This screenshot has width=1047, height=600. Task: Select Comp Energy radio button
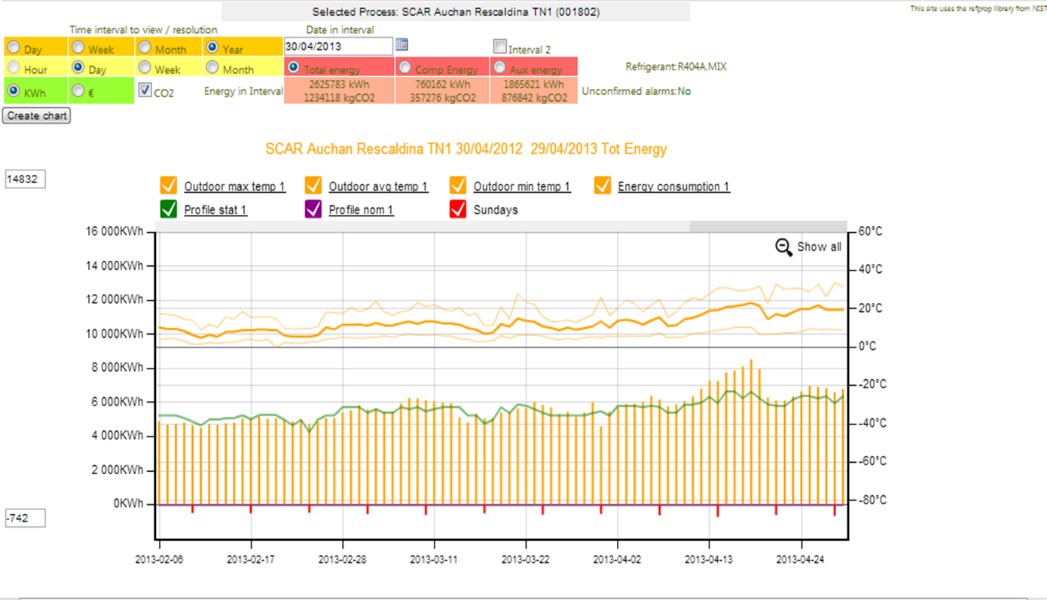click(x=405, y=67)
